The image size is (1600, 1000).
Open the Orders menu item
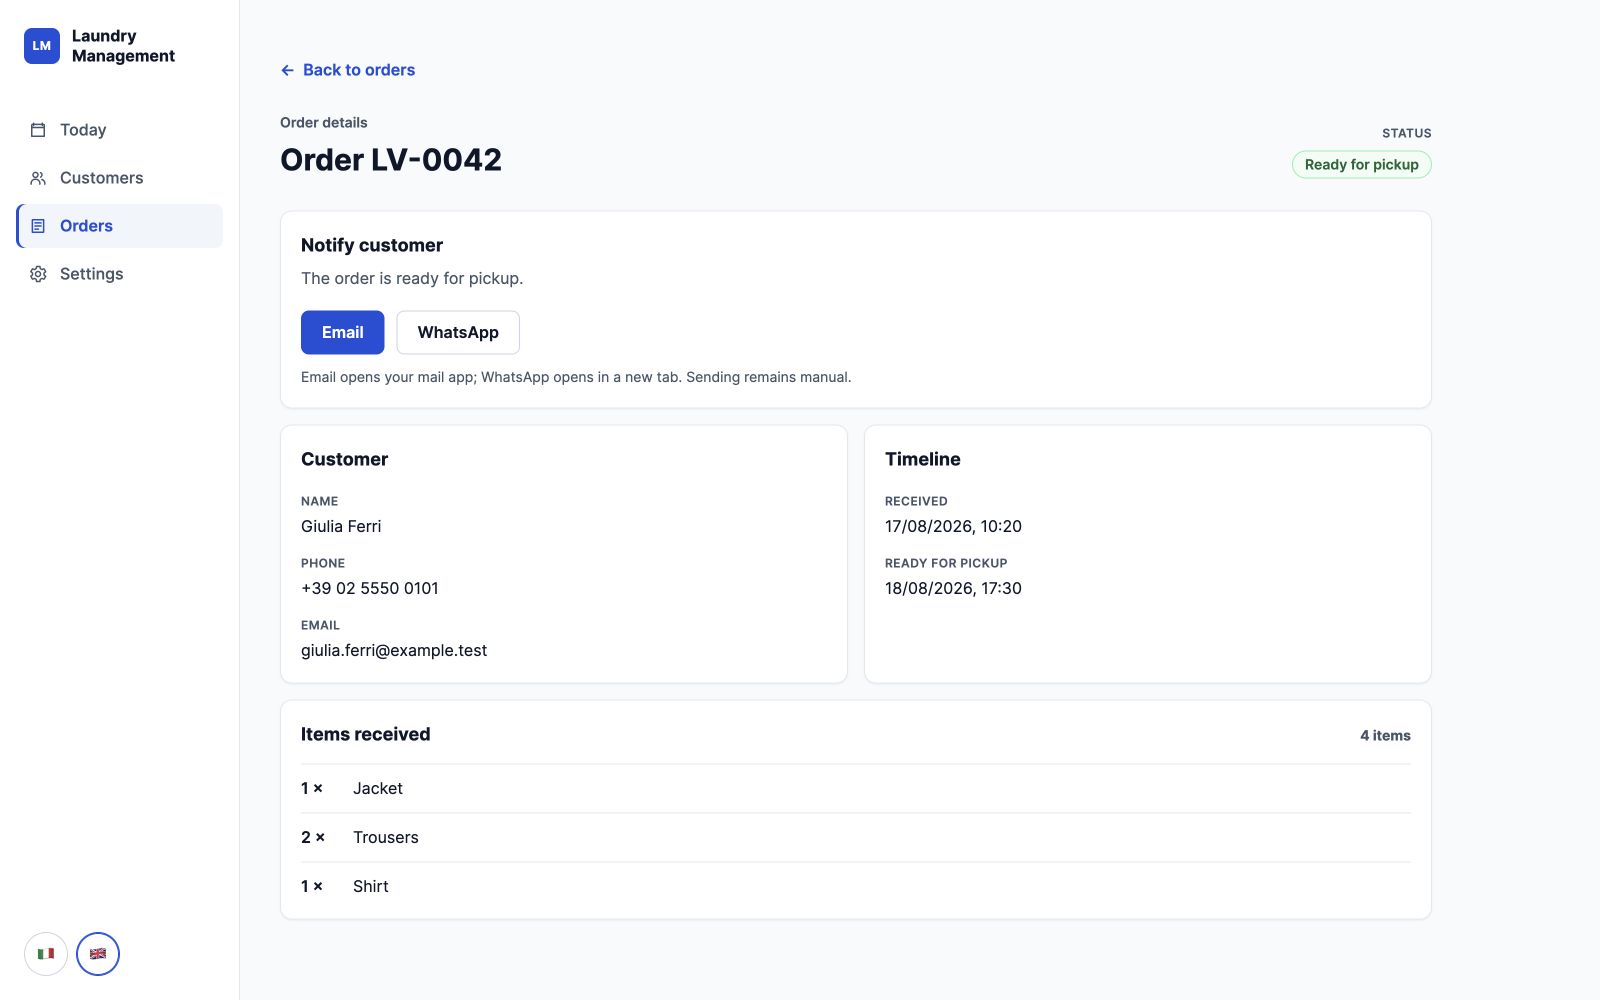pyautogui.click(x=120, y=226)
